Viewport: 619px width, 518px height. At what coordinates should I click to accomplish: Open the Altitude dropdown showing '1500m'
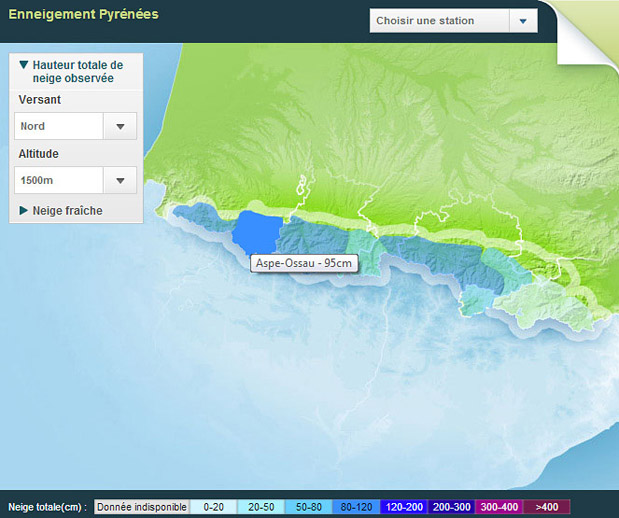[x=60, y=180]
